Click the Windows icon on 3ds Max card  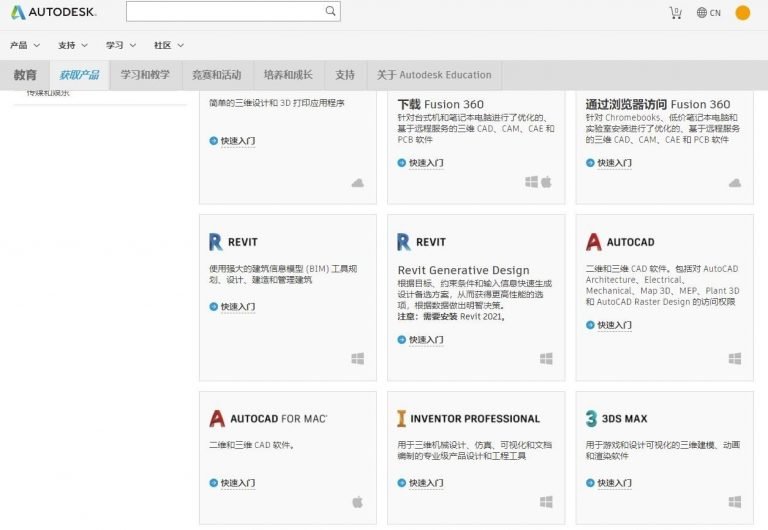(735, 502)
